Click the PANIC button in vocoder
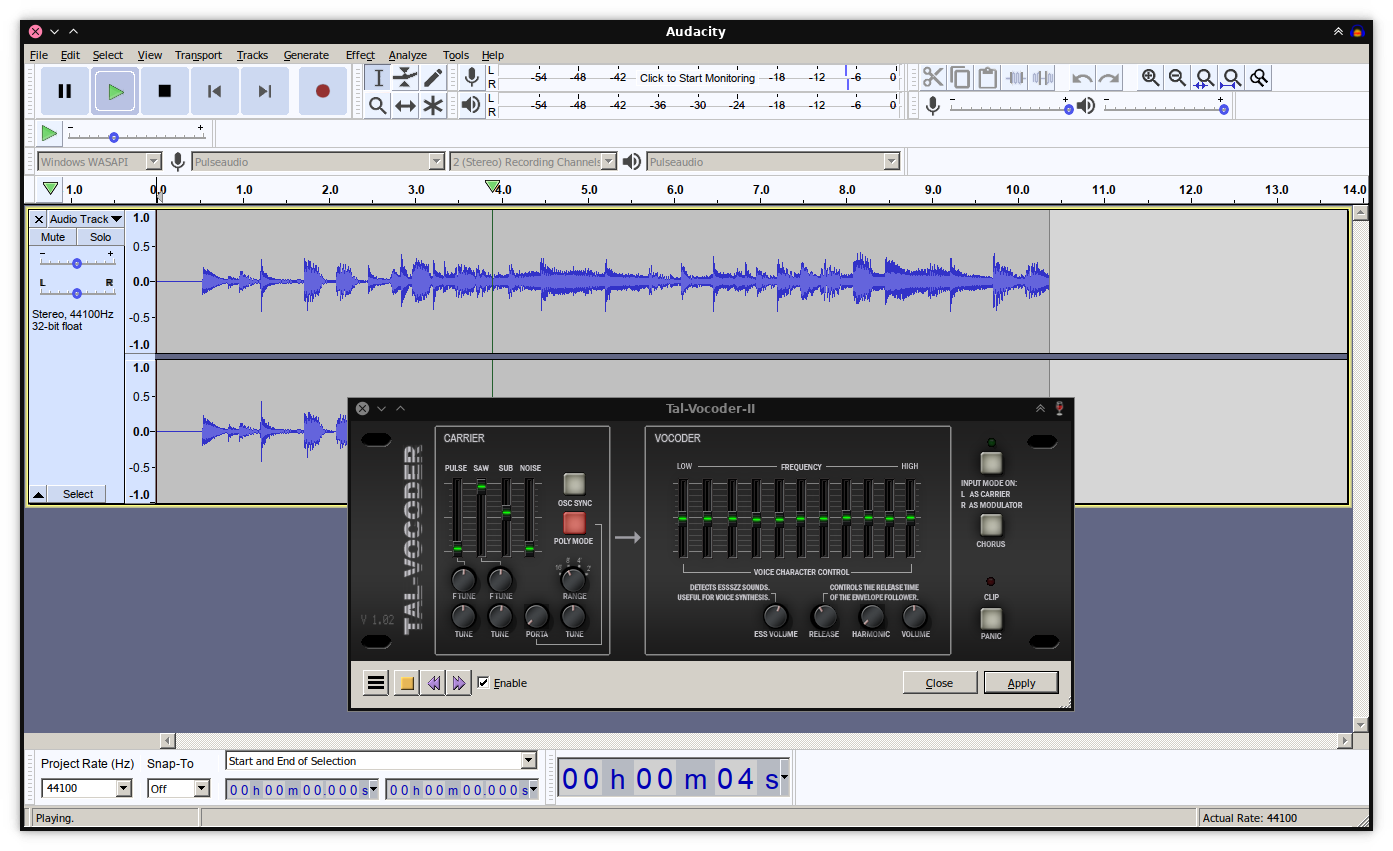This screenshot has width=1393, height=851. 991,618
